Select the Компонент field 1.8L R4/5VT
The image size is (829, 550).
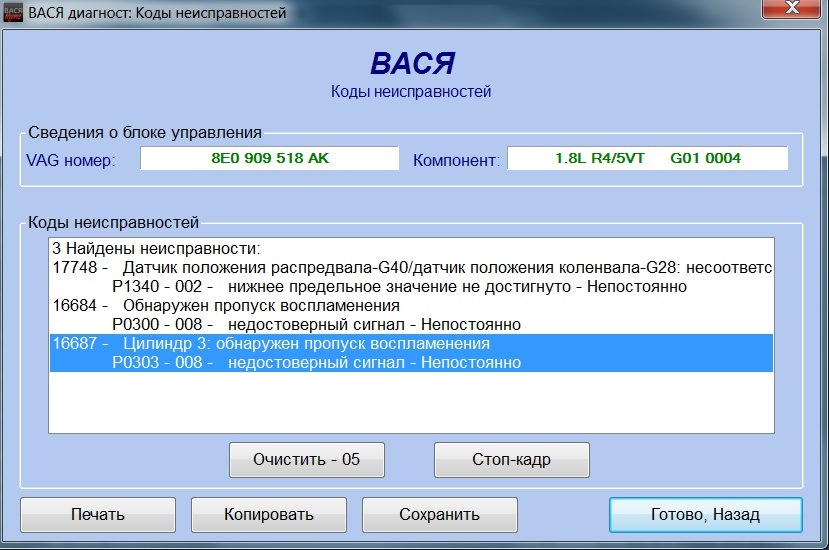pos(648,158)
